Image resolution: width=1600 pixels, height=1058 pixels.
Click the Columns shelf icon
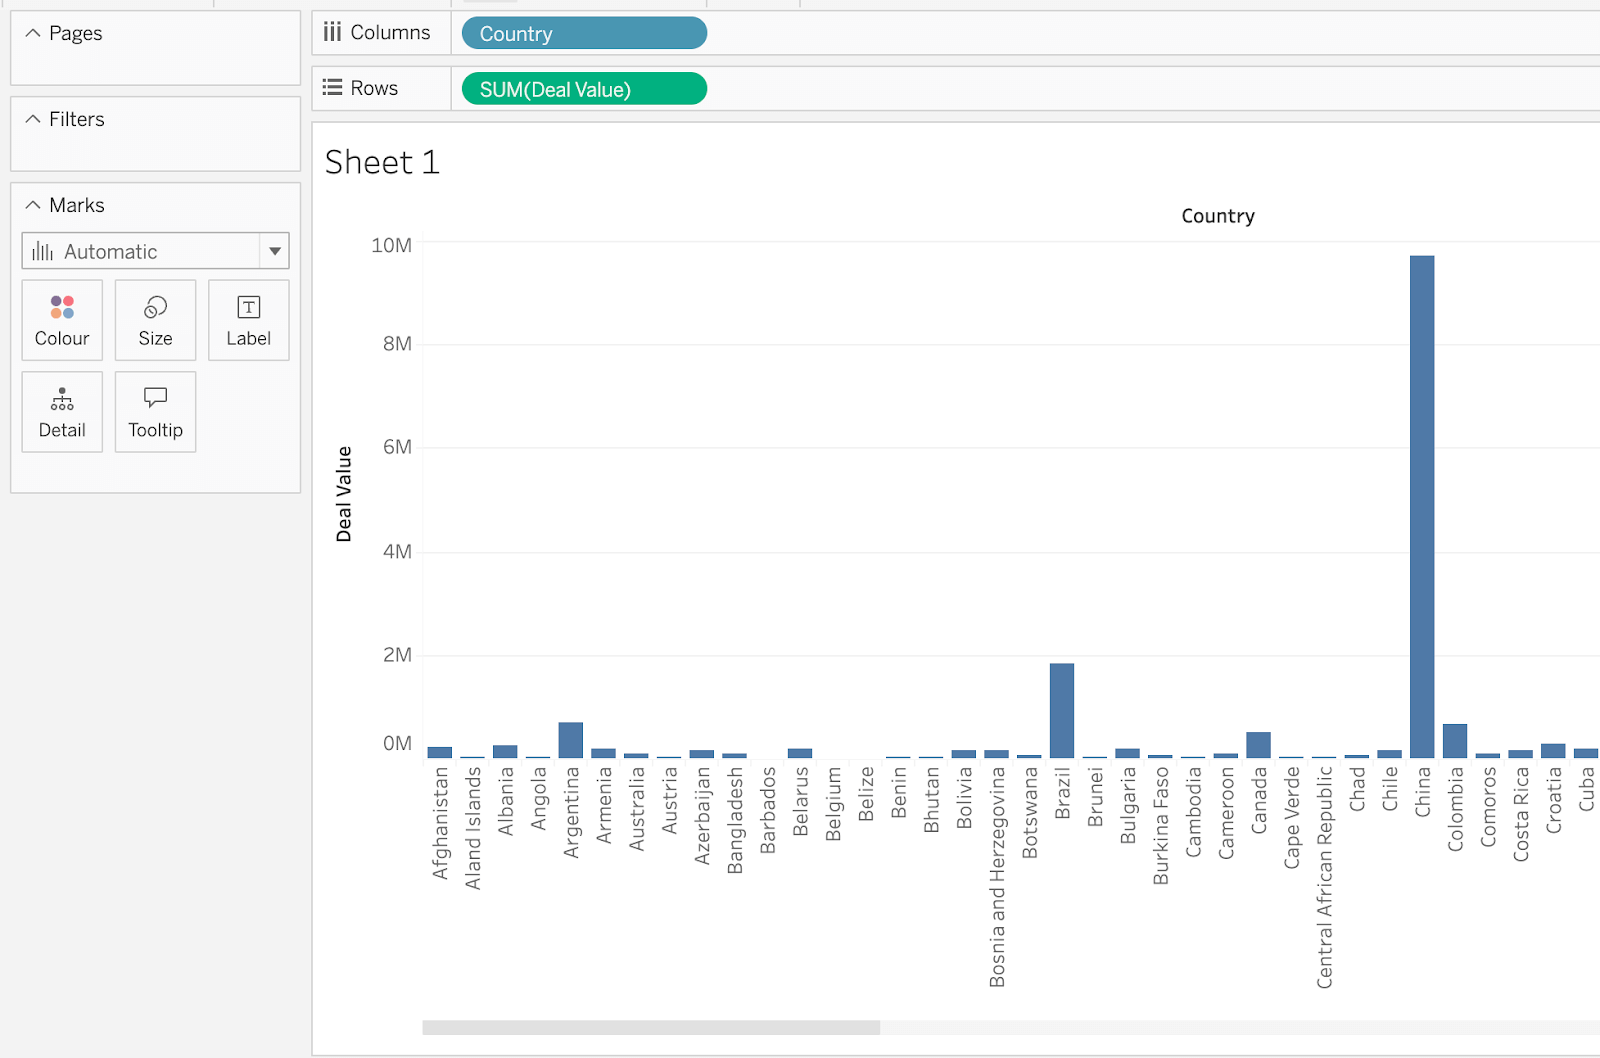(333, 31)
